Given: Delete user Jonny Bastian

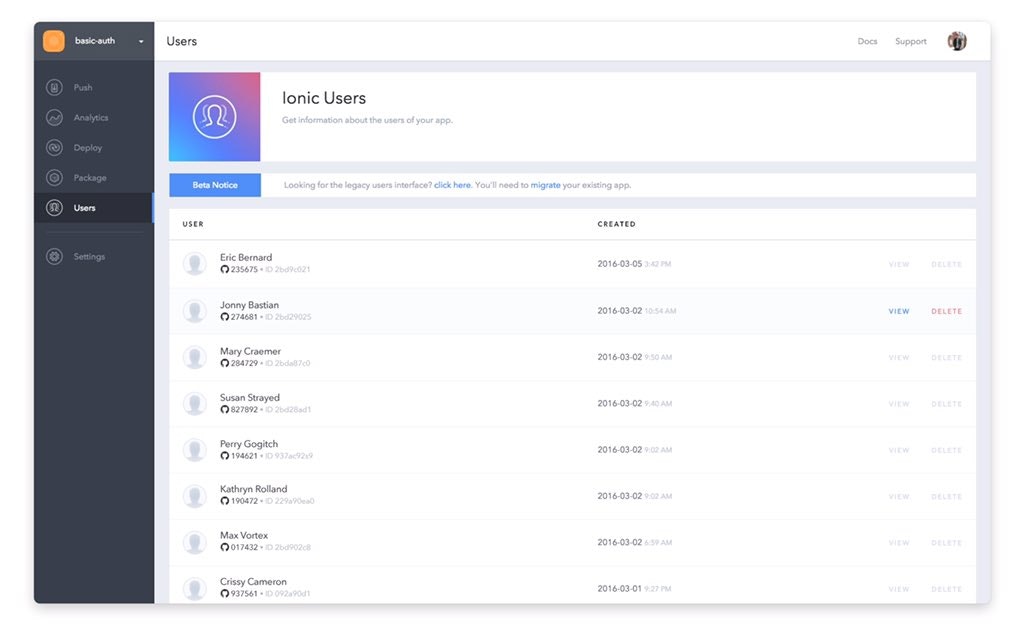Looking at the screenshot, I should point(946,312).
